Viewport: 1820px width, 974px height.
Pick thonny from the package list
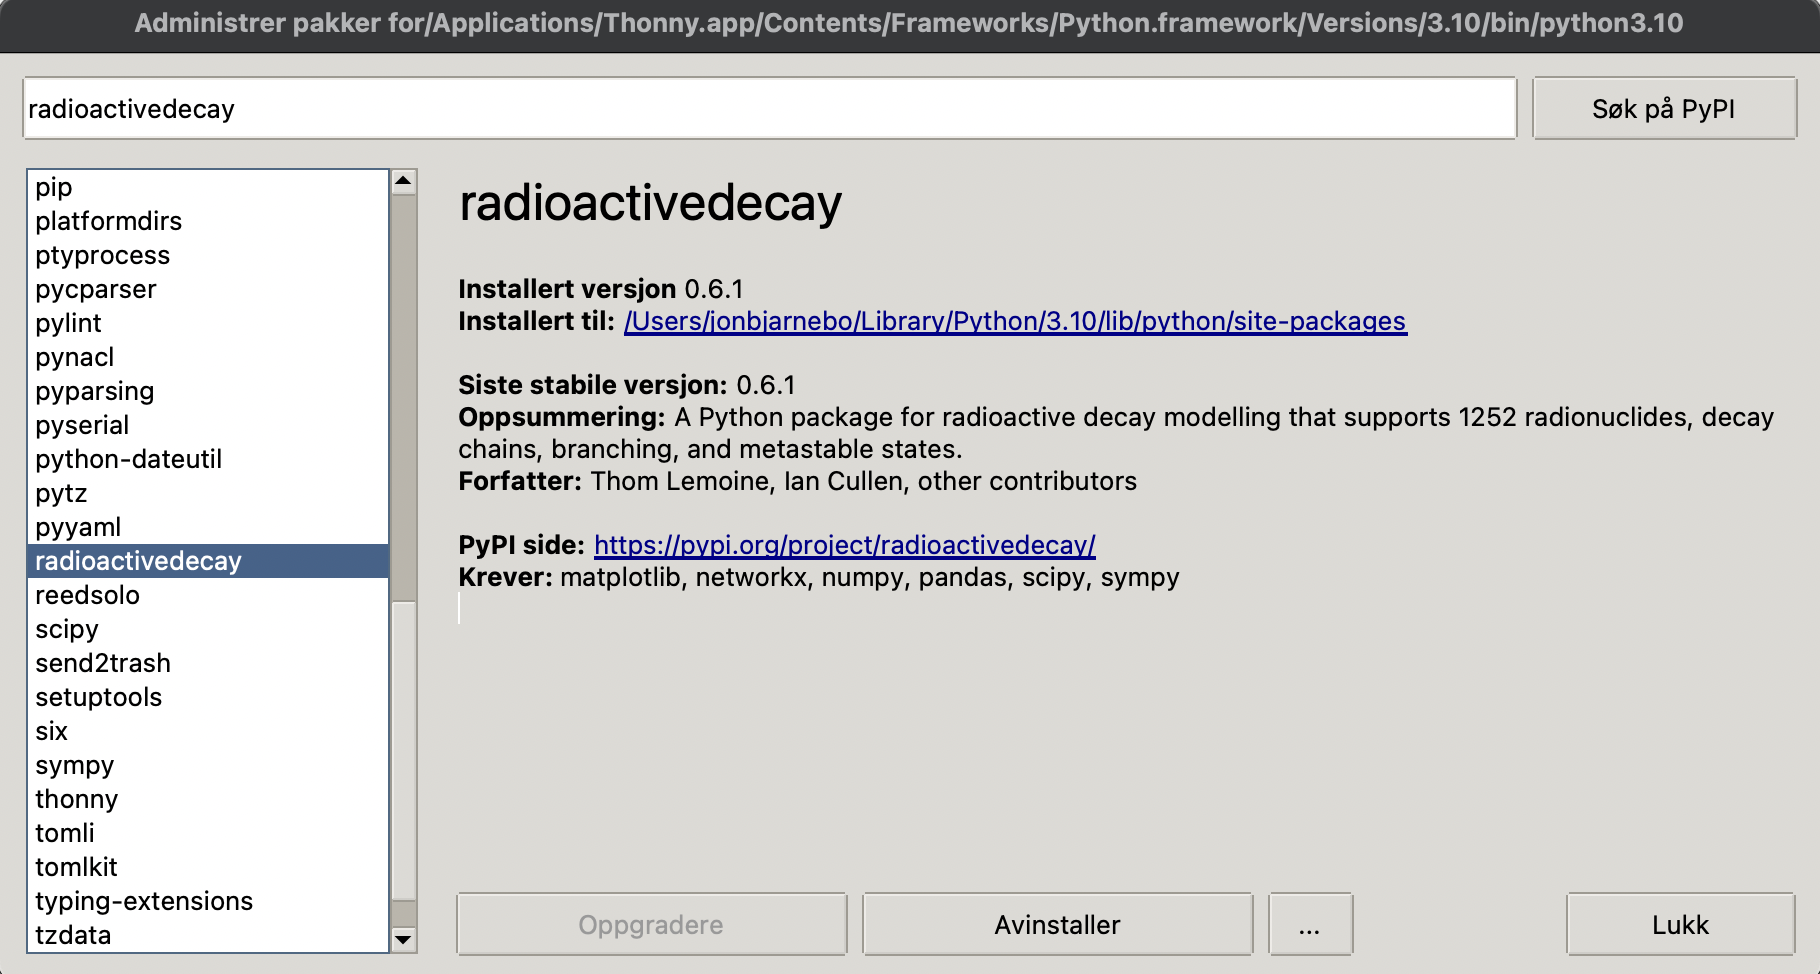(77, 800)
